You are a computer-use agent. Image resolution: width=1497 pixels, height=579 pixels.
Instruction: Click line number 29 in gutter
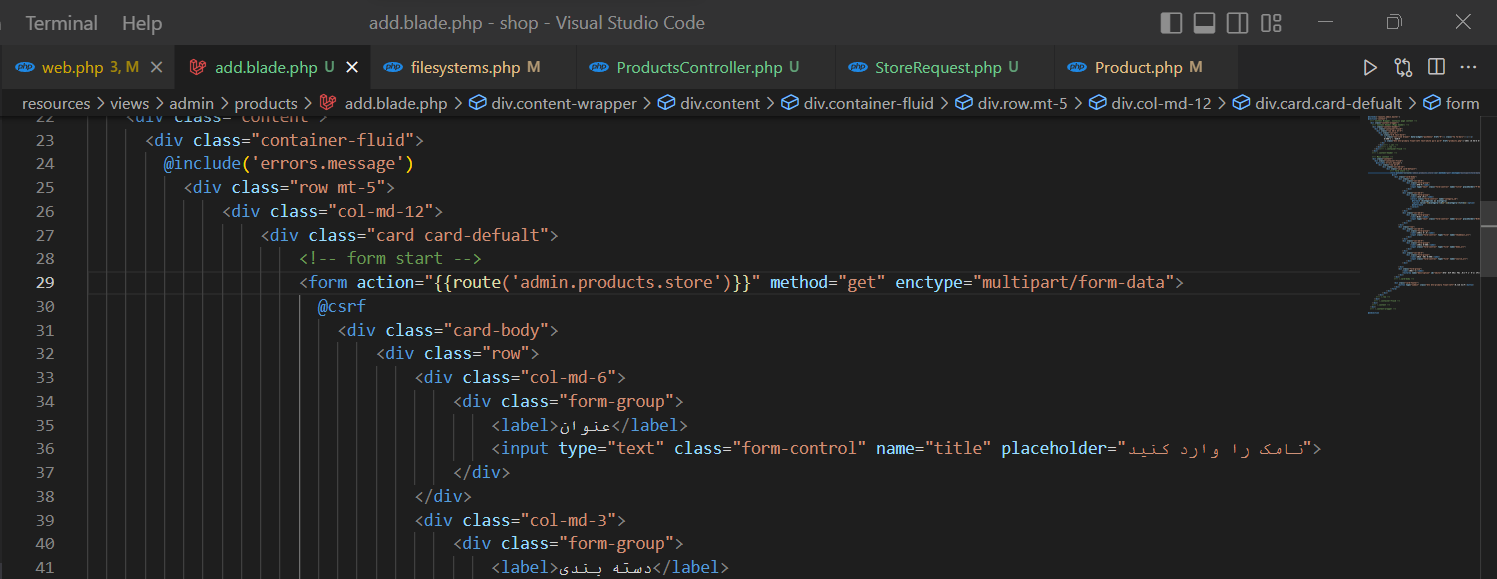(44, 283)
